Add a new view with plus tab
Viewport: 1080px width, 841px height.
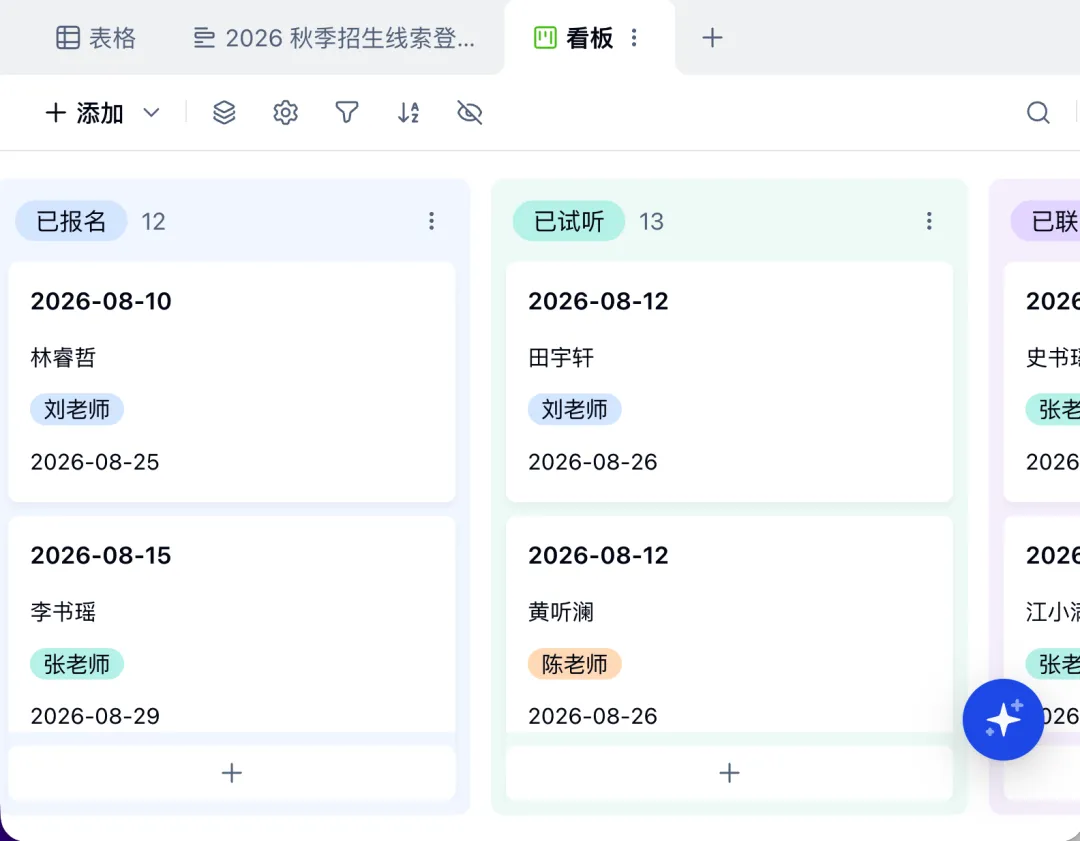tap(712, 38)
